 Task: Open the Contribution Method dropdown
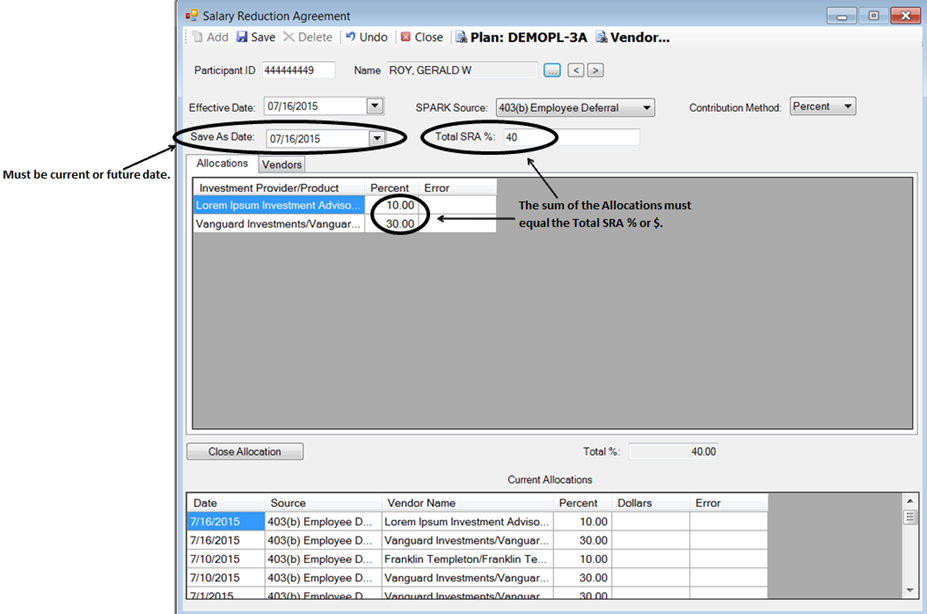(847, 106)
